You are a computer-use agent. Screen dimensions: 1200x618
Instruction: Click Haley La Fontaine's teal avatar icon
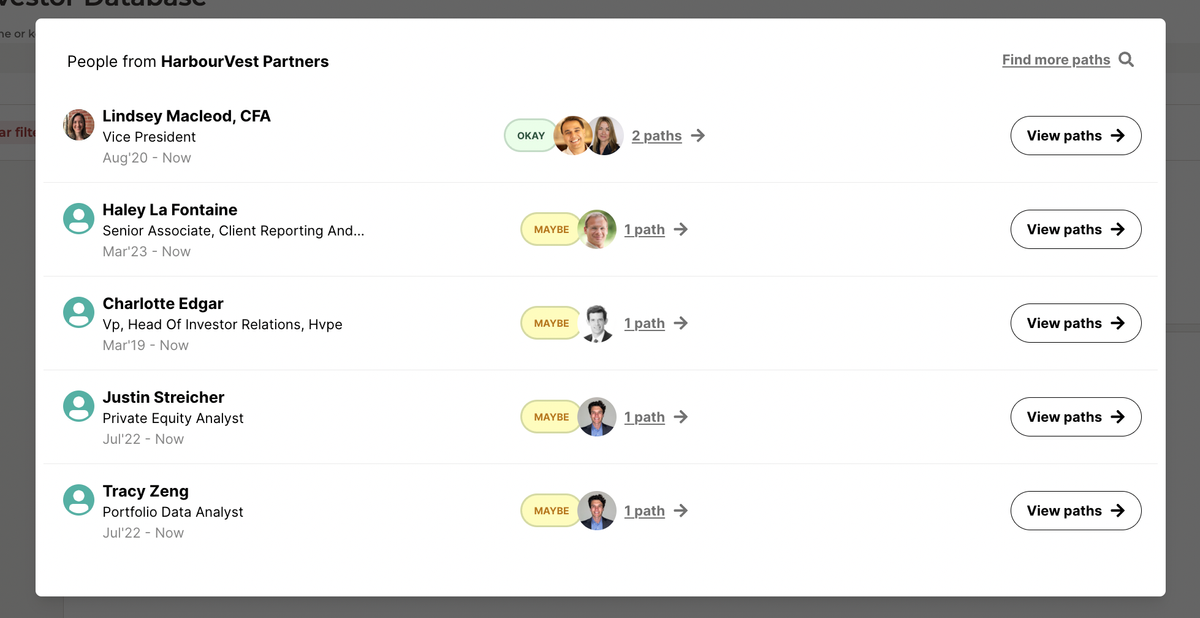pos(79,219)
